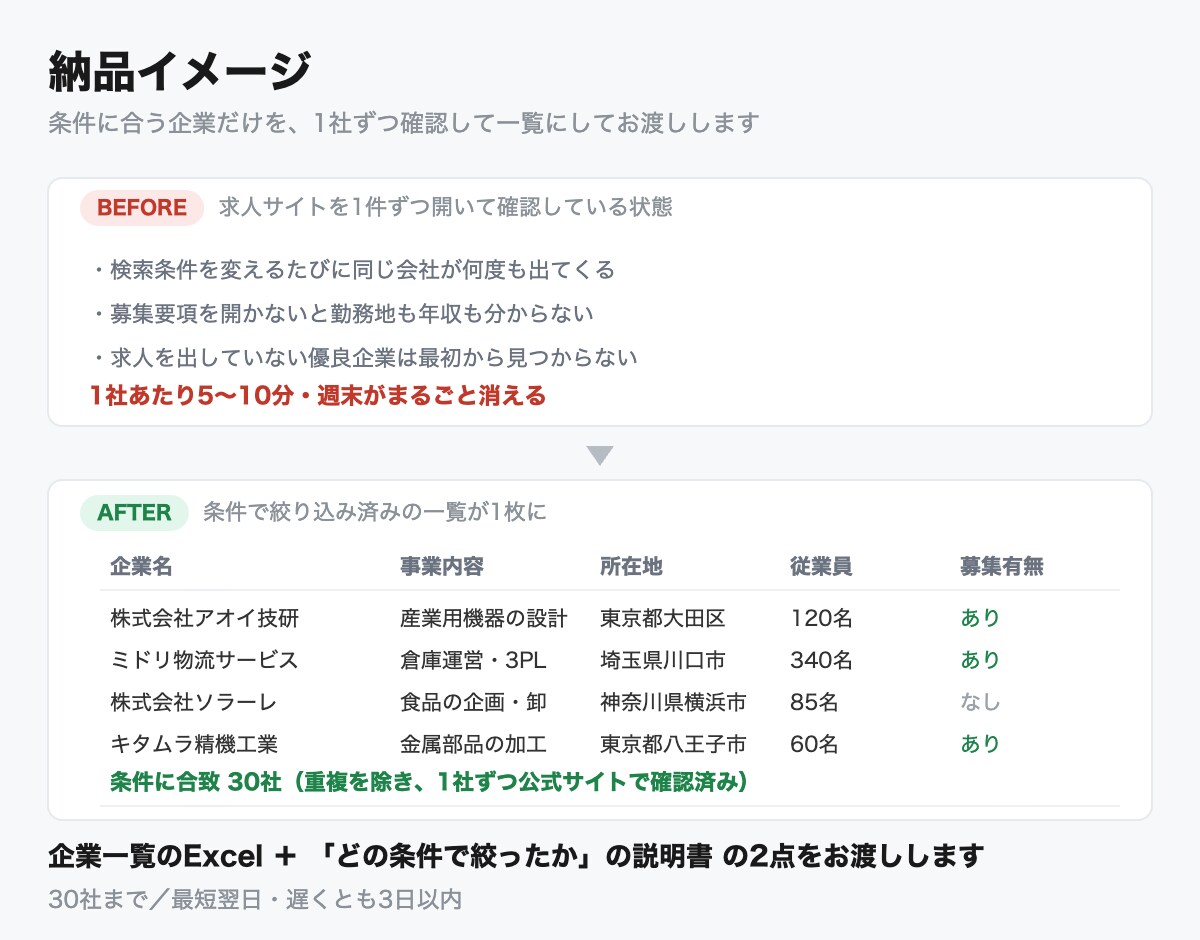This screenshot has height=940, width=1200.
Task: Click location 埼玉県川口市
Action: click(663, 660)
